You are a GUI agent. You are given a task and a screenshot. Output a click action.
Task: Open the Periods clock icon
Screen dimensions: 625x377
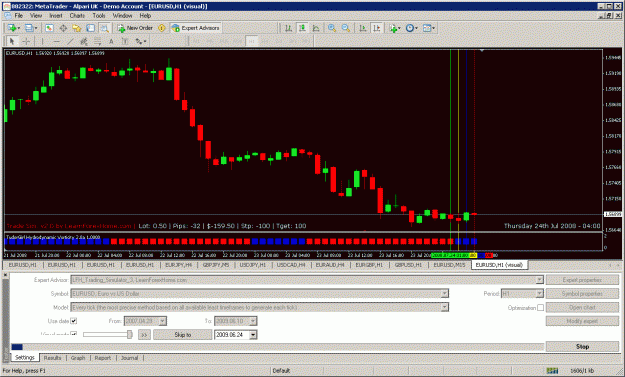coord(411,28)
